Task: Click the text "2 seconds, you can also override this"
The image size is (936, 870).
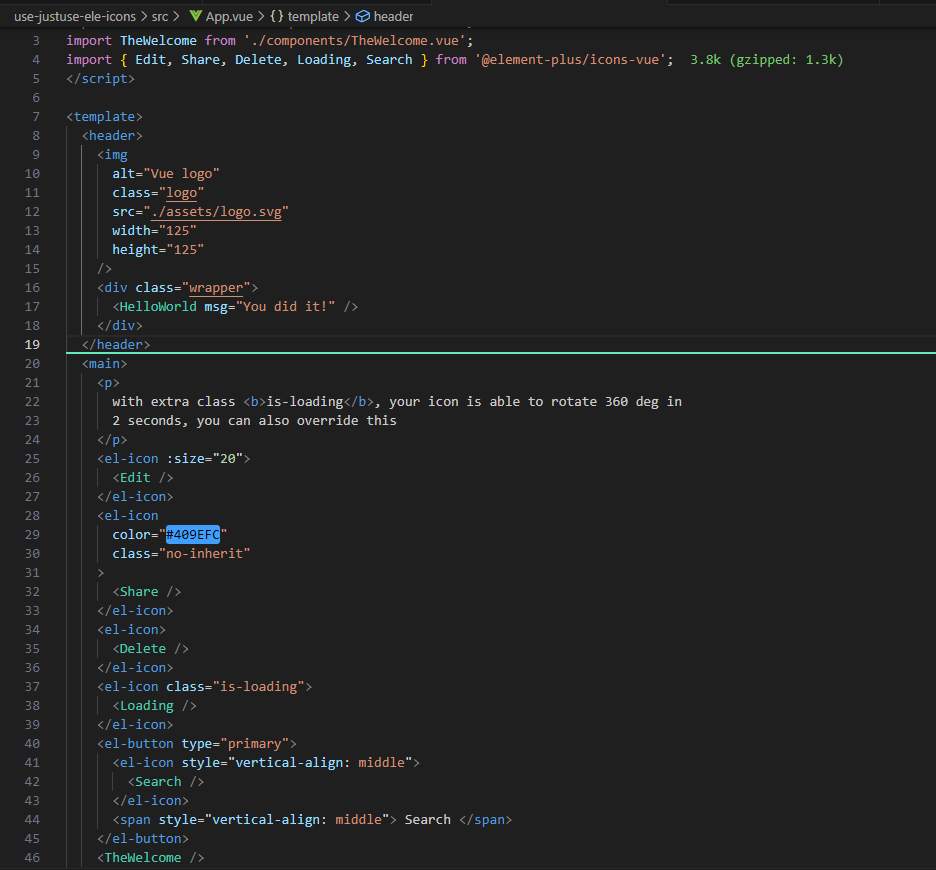Action: click(x=254, y=421)
